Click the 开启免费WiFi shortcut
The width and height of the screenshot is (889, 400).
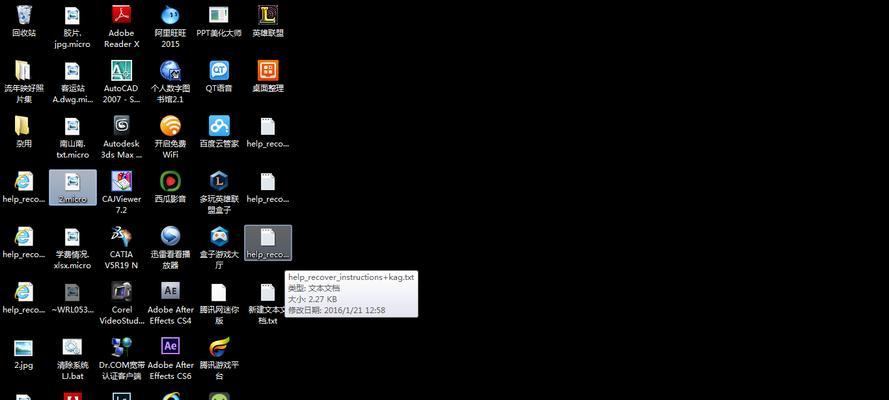(x=170, y=138)
